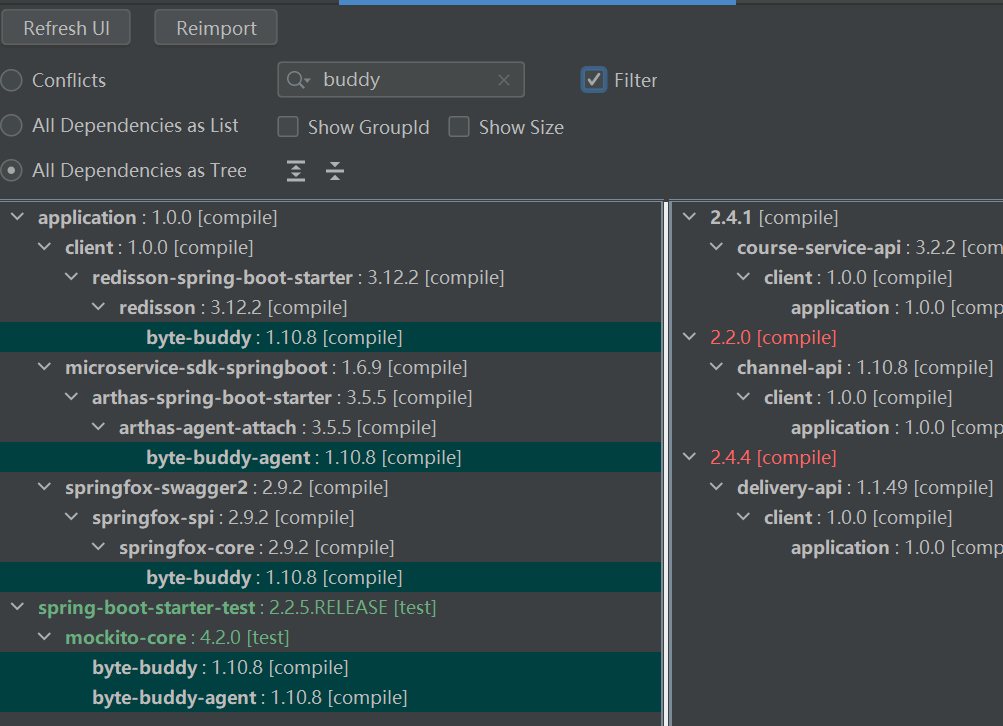The width and height of the screenshot is (1003, 726).
Task: Collapse the delivery-api node chevron
Action: 716,487
